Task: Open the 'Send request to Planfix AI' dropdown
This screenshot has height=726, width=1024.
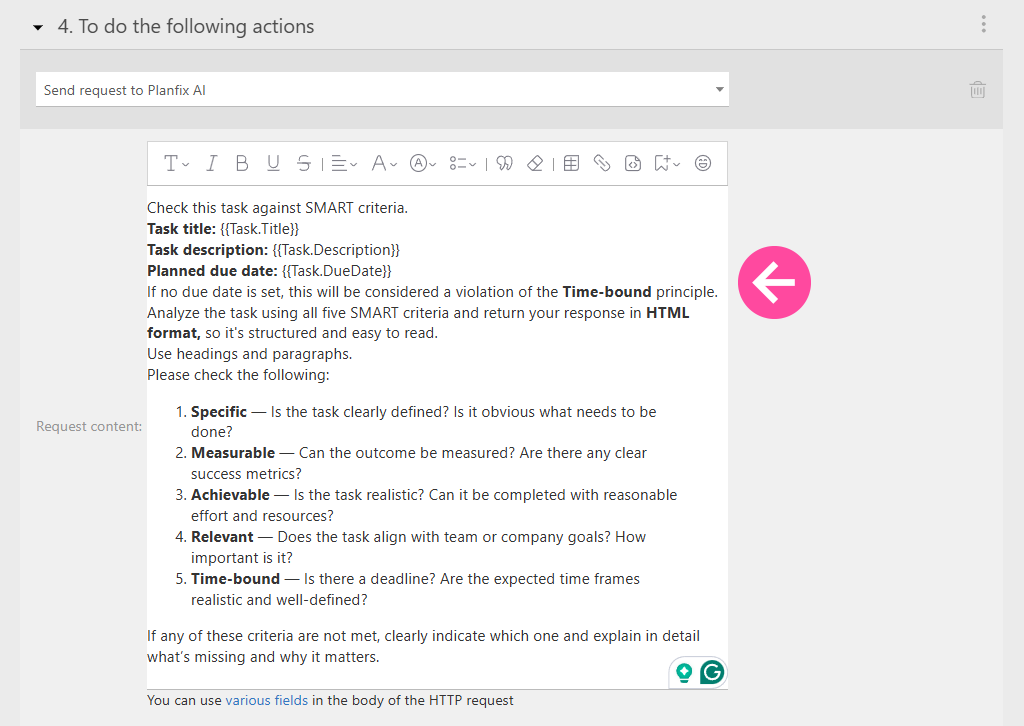Action: (x=382, y=89)
